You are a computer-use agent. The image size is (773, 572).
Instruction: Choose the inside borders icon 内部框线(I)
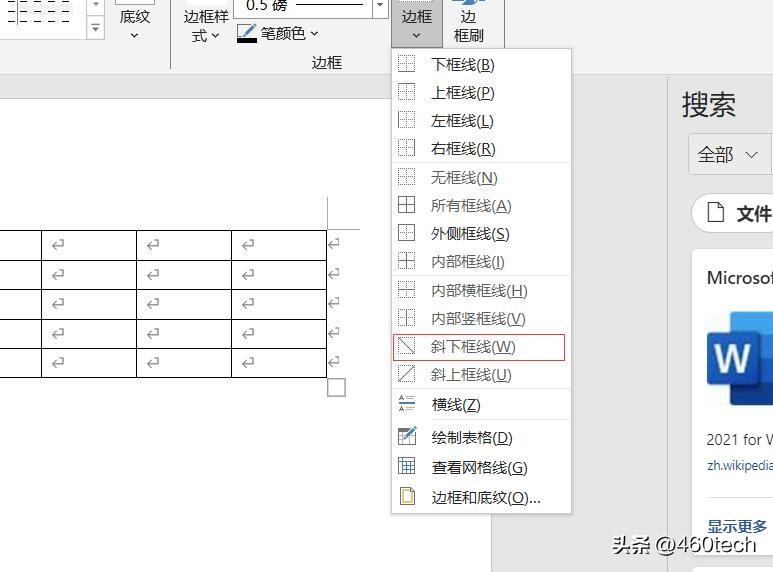point(407,261)
